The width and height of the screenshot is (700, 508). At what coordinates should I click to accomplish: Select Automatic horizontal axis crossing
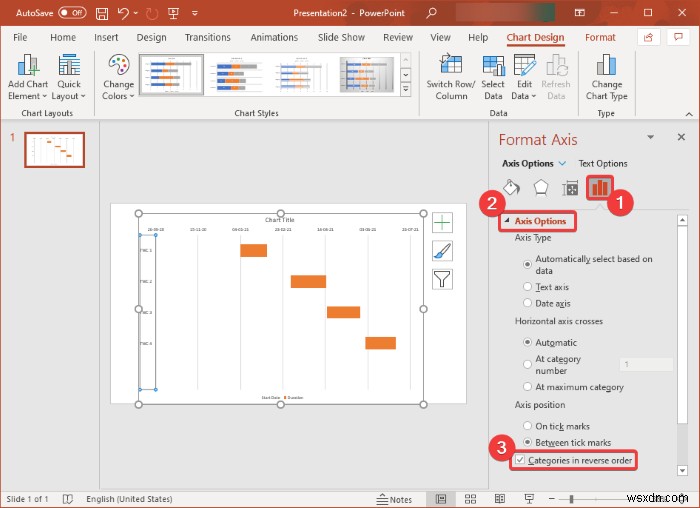coord(527,342)
